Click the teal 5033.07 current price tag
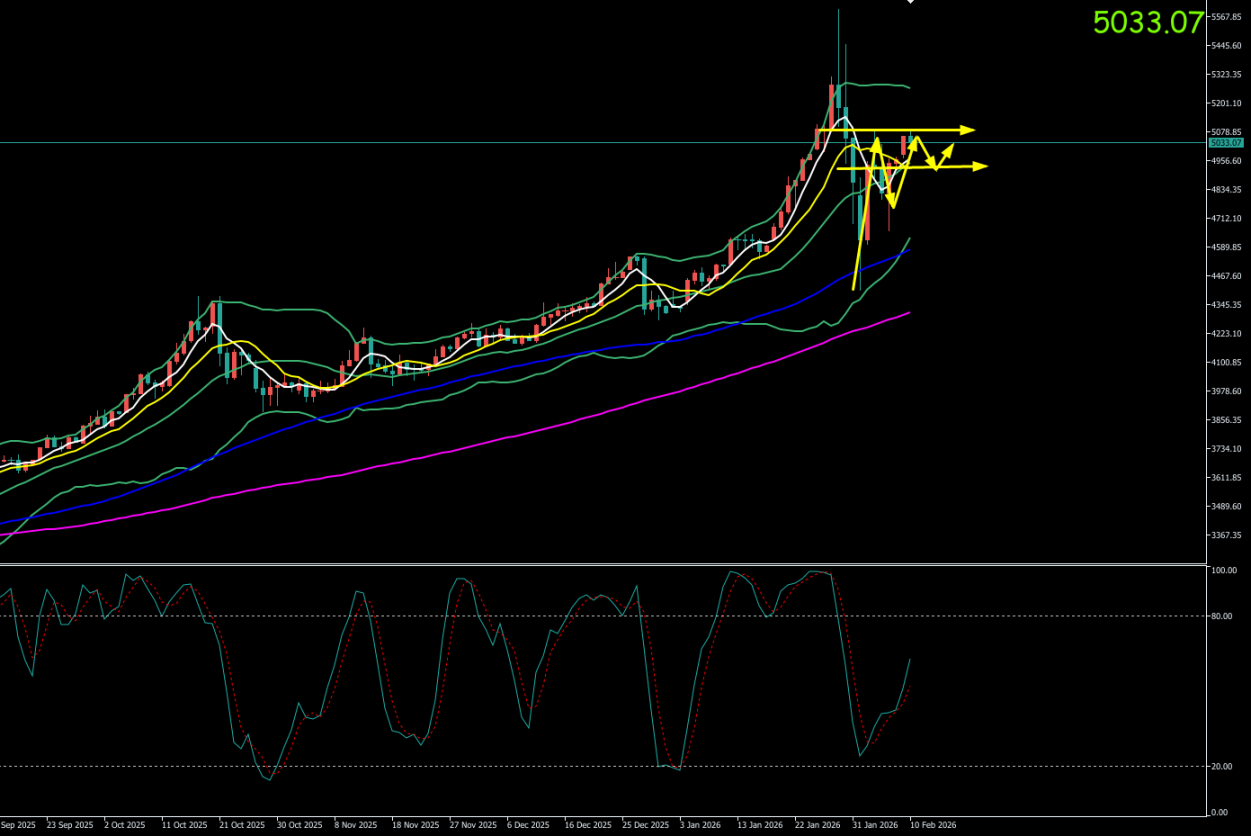Image resolution: width=1251 pixels, height=836 pixels. point(1225,143)
